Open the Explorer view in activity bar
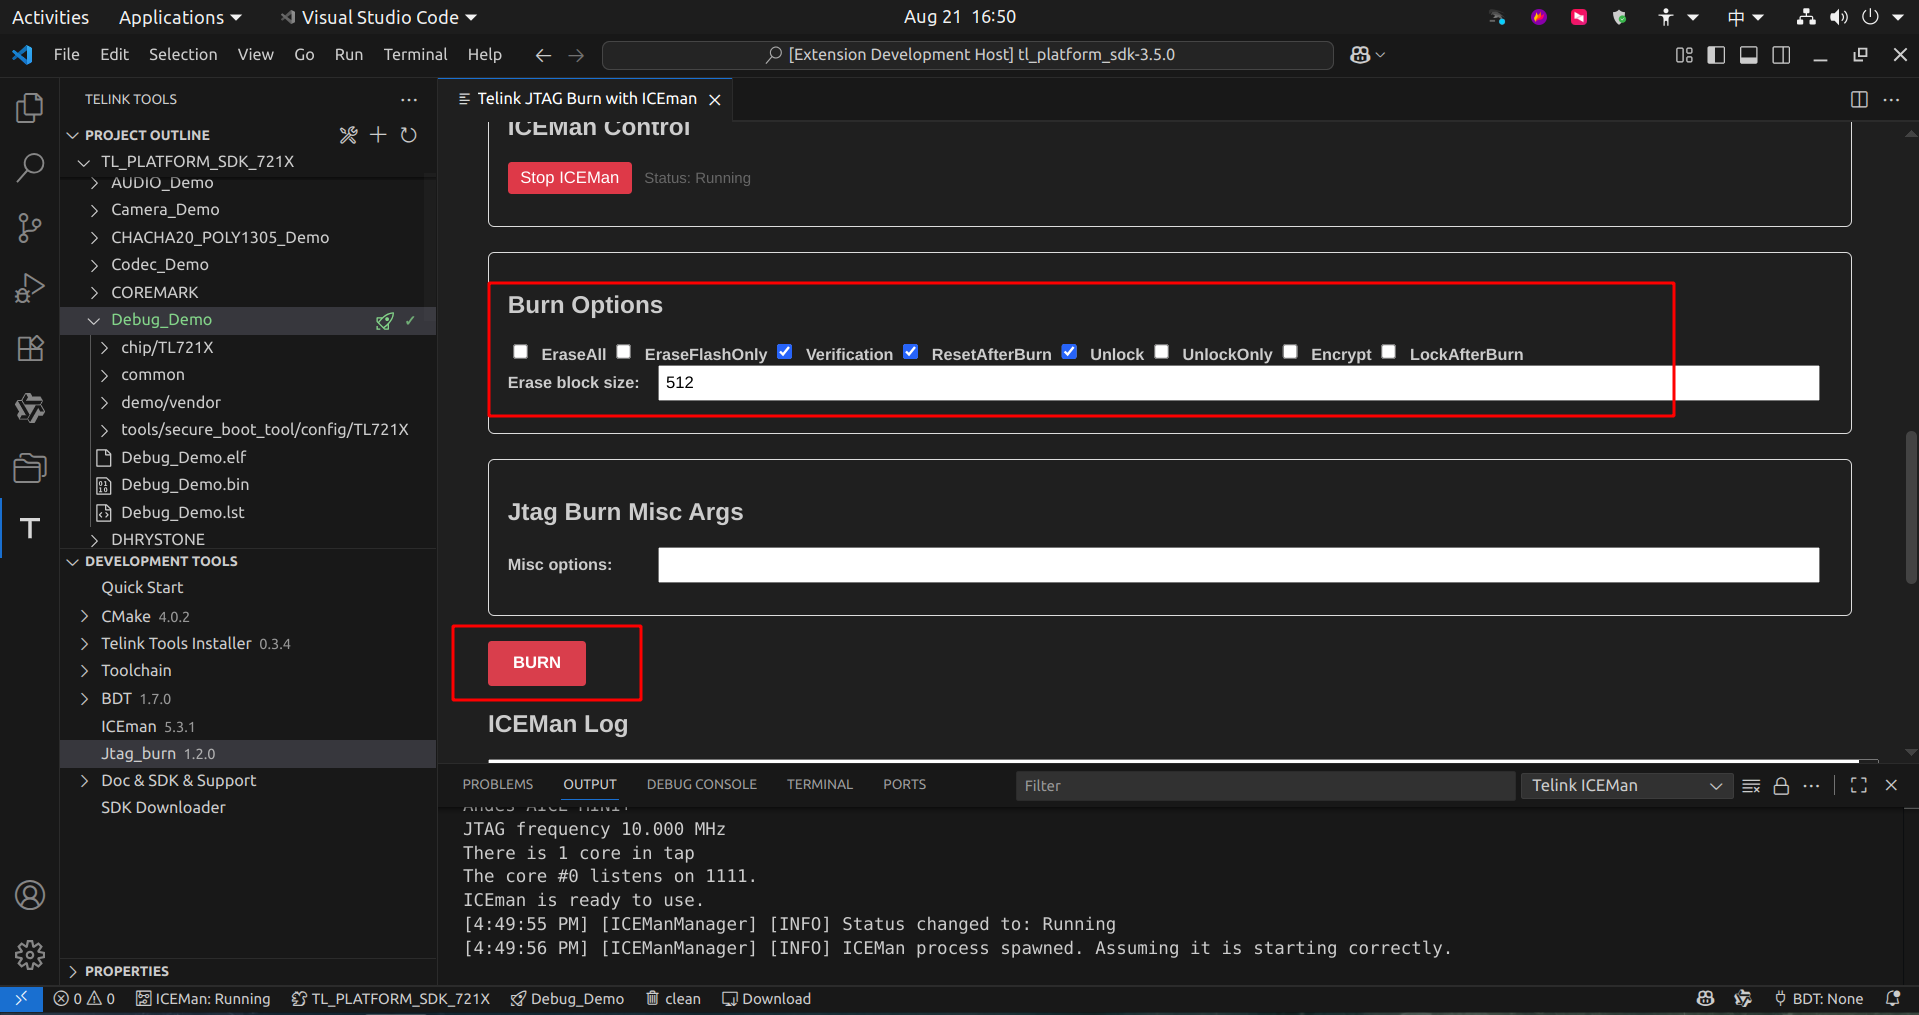Image resolution: width=1919 pixels, height=1015 pixels. point(30,108)
